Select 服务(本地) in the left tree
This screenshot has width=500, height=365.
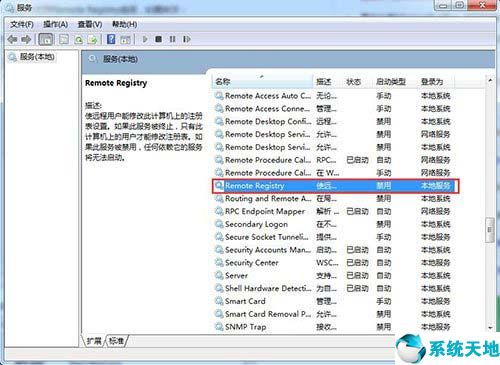click(x=37, y=57)
